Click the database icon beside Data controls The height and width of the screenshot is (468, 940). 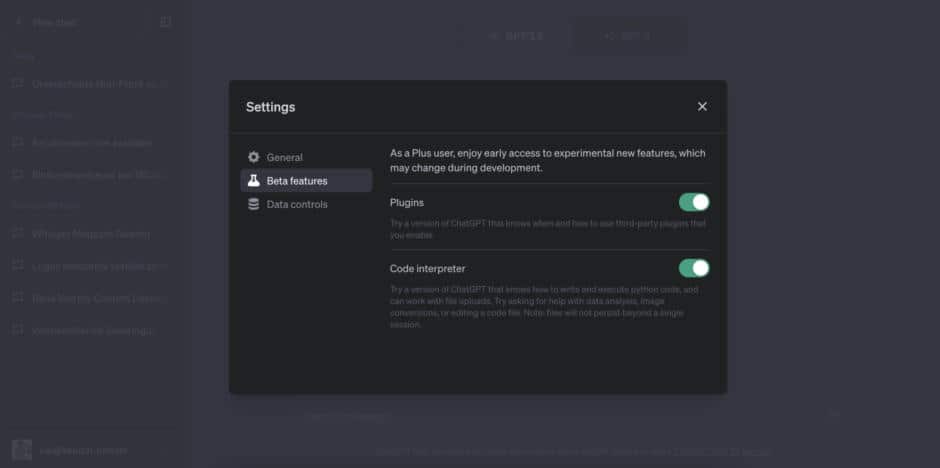(x=254, y=204)
